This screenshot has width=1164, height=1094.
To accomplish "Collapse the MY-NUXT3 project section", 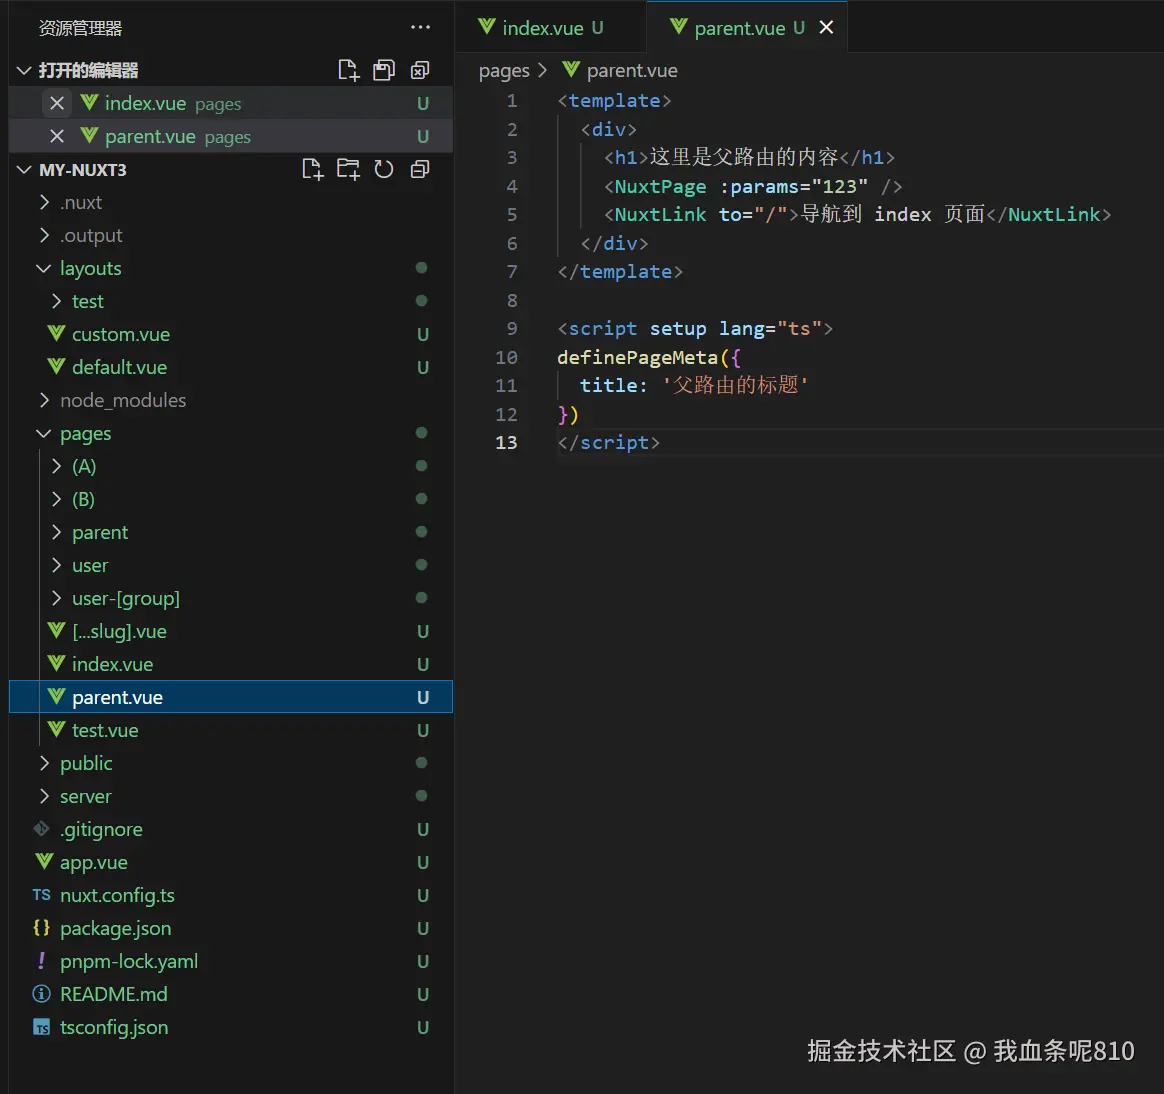I will (x=24, y=170).
